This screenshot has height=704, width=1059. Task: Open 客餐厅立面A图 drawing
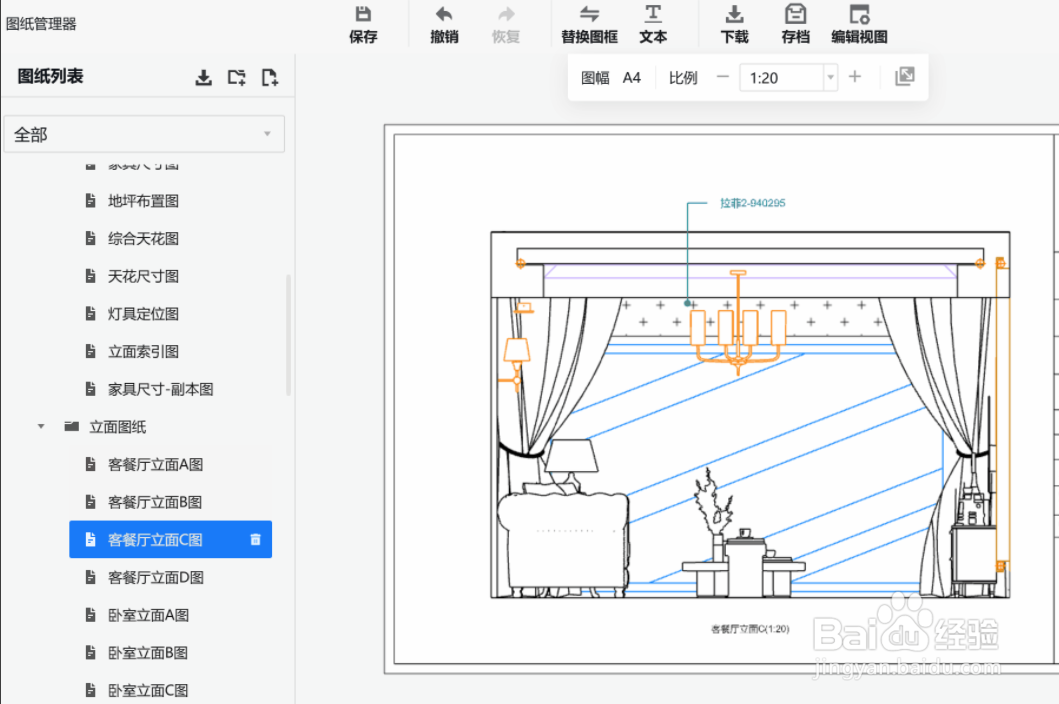155,464
